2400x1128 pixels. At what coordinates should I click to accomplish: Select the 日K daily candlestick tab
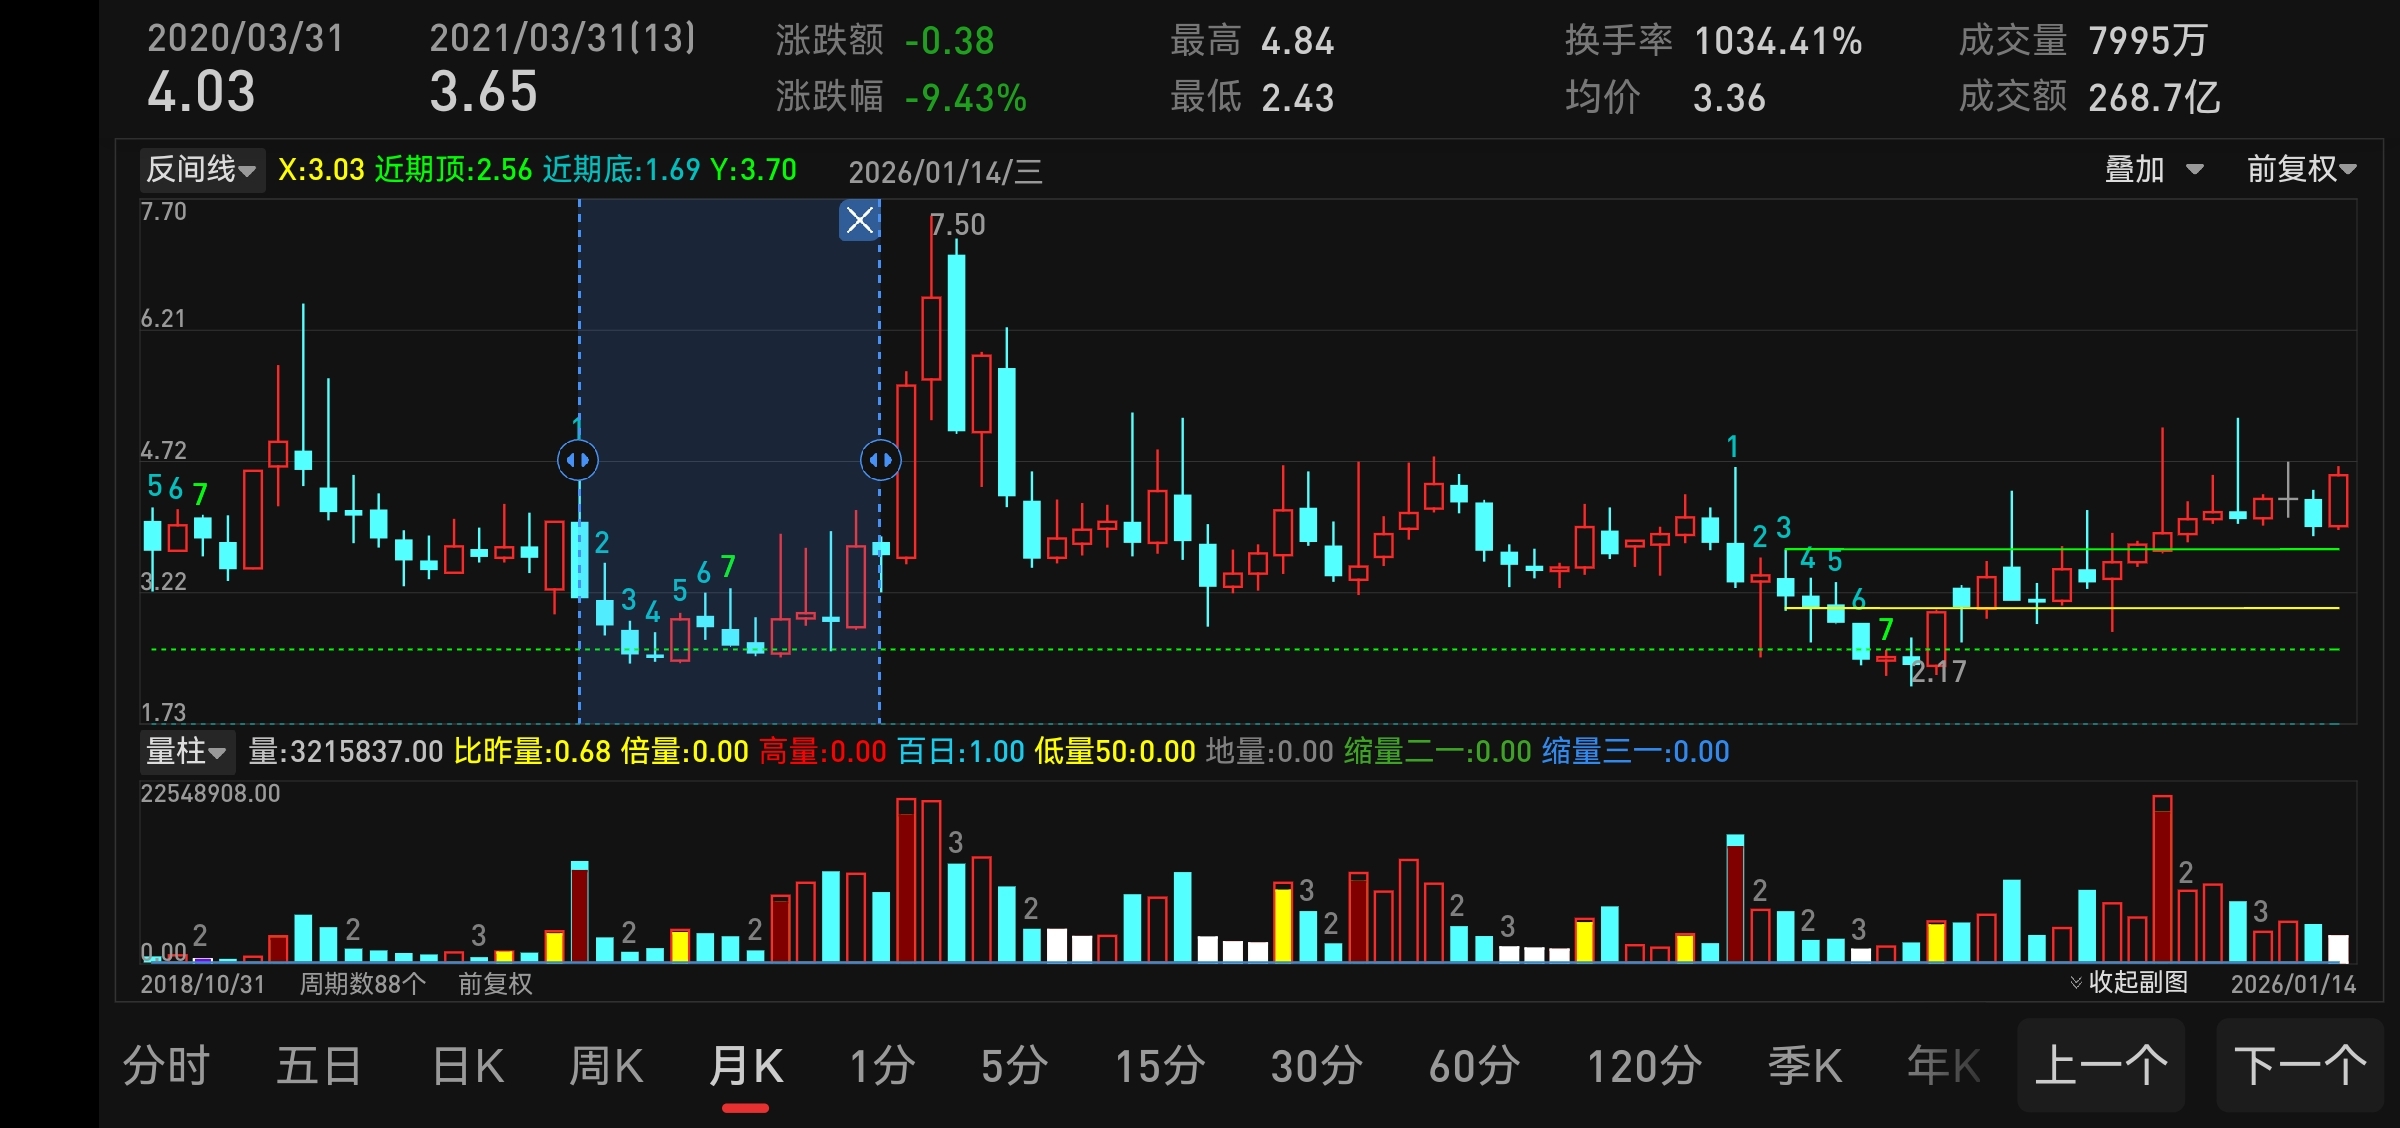468,1065
